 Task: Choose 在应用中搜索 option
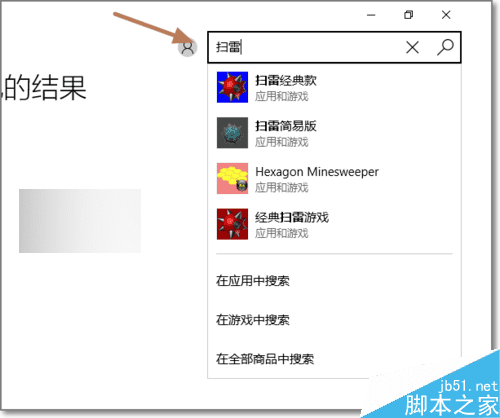253,281
